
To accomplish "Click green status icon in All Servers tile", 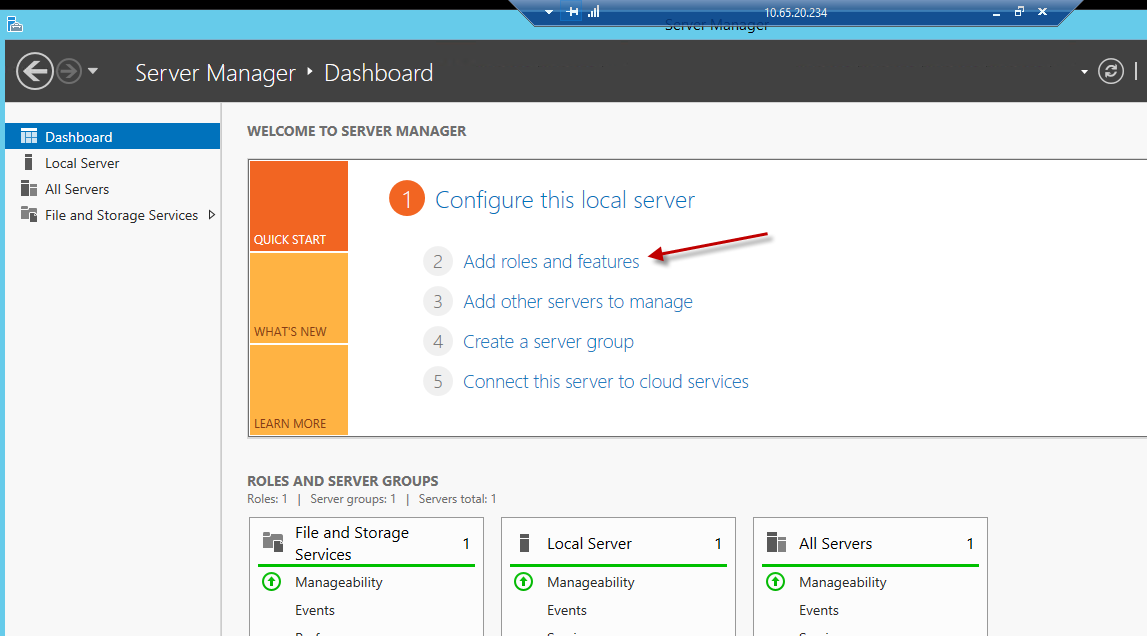I will (x=775, y=582).
